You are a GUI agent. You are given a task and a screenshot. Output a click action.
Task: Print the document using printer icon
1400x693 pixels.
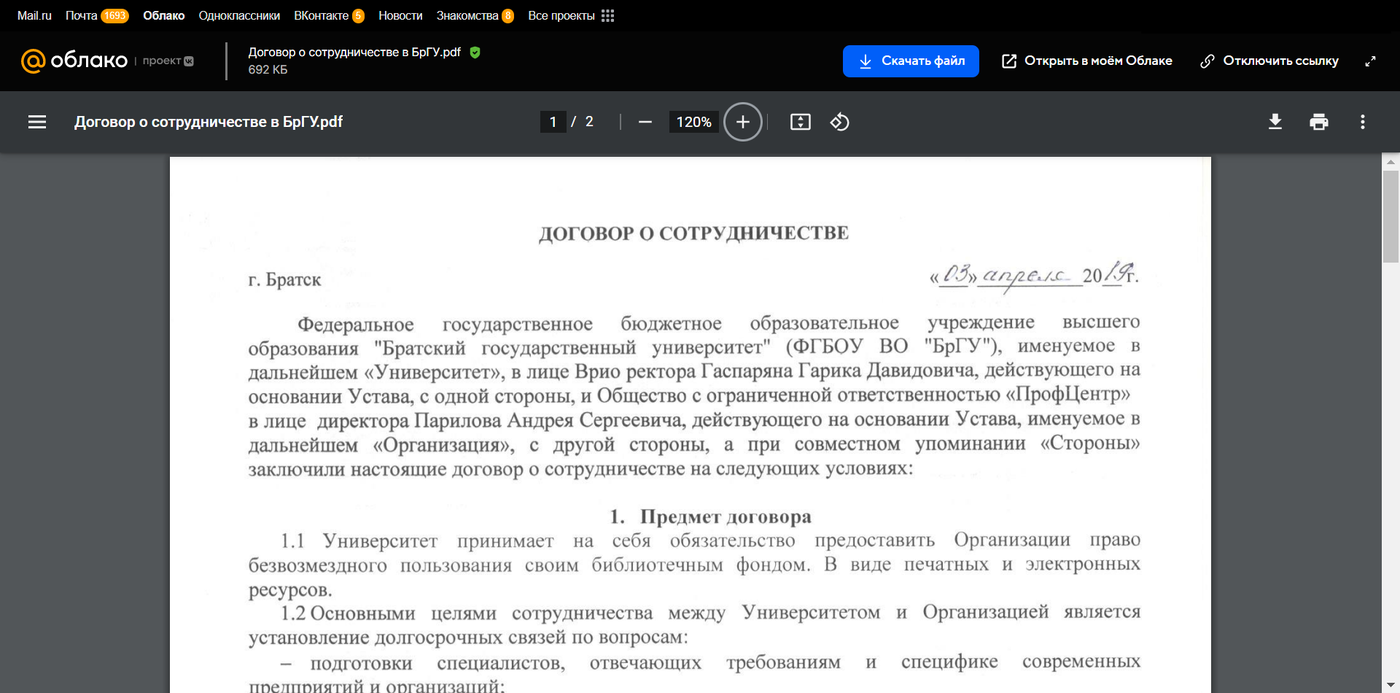tap(1319, 122)
